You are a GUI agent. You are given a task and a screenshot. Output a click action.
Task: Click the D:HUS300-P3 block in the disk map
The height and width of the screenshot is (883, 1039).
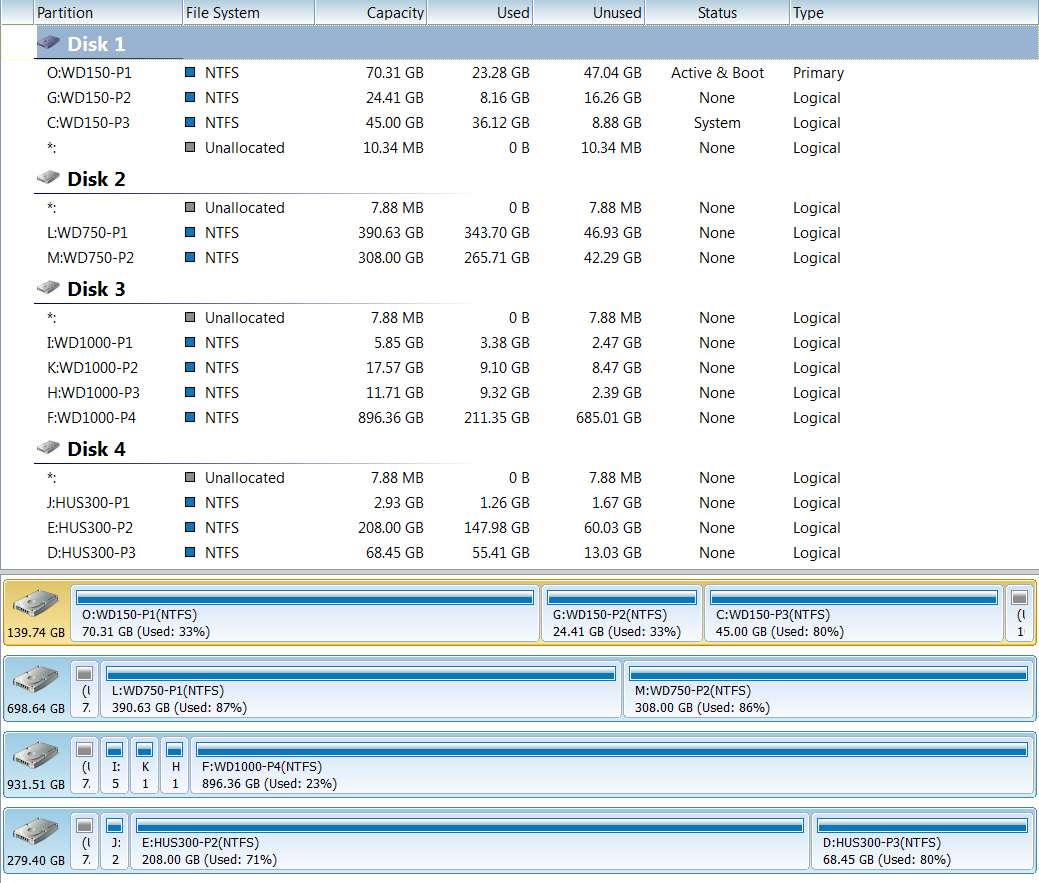[x=922, y=841]
